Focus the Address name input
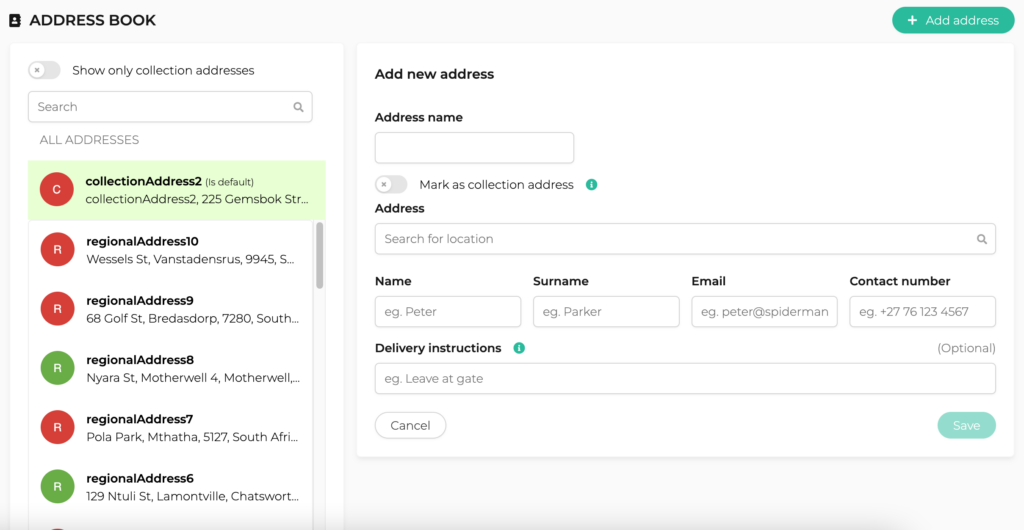This screenshot has height=530, width=1024. point(474,148)
